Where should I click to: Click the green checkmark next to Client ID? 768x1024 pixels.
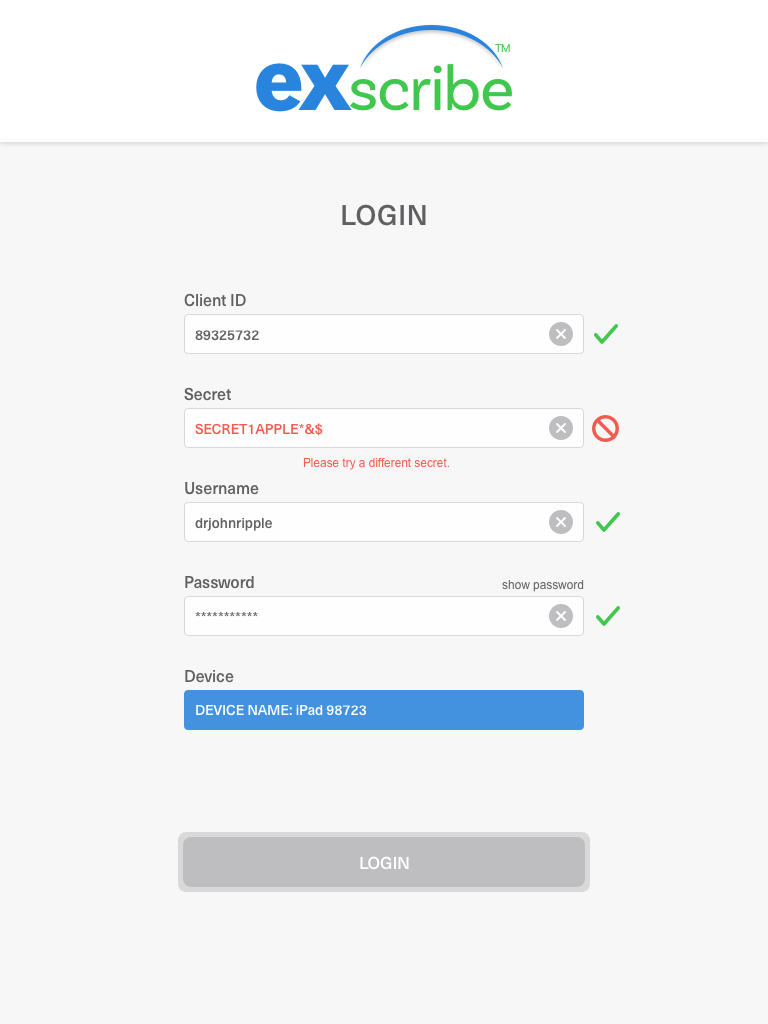tap(606, 334)
